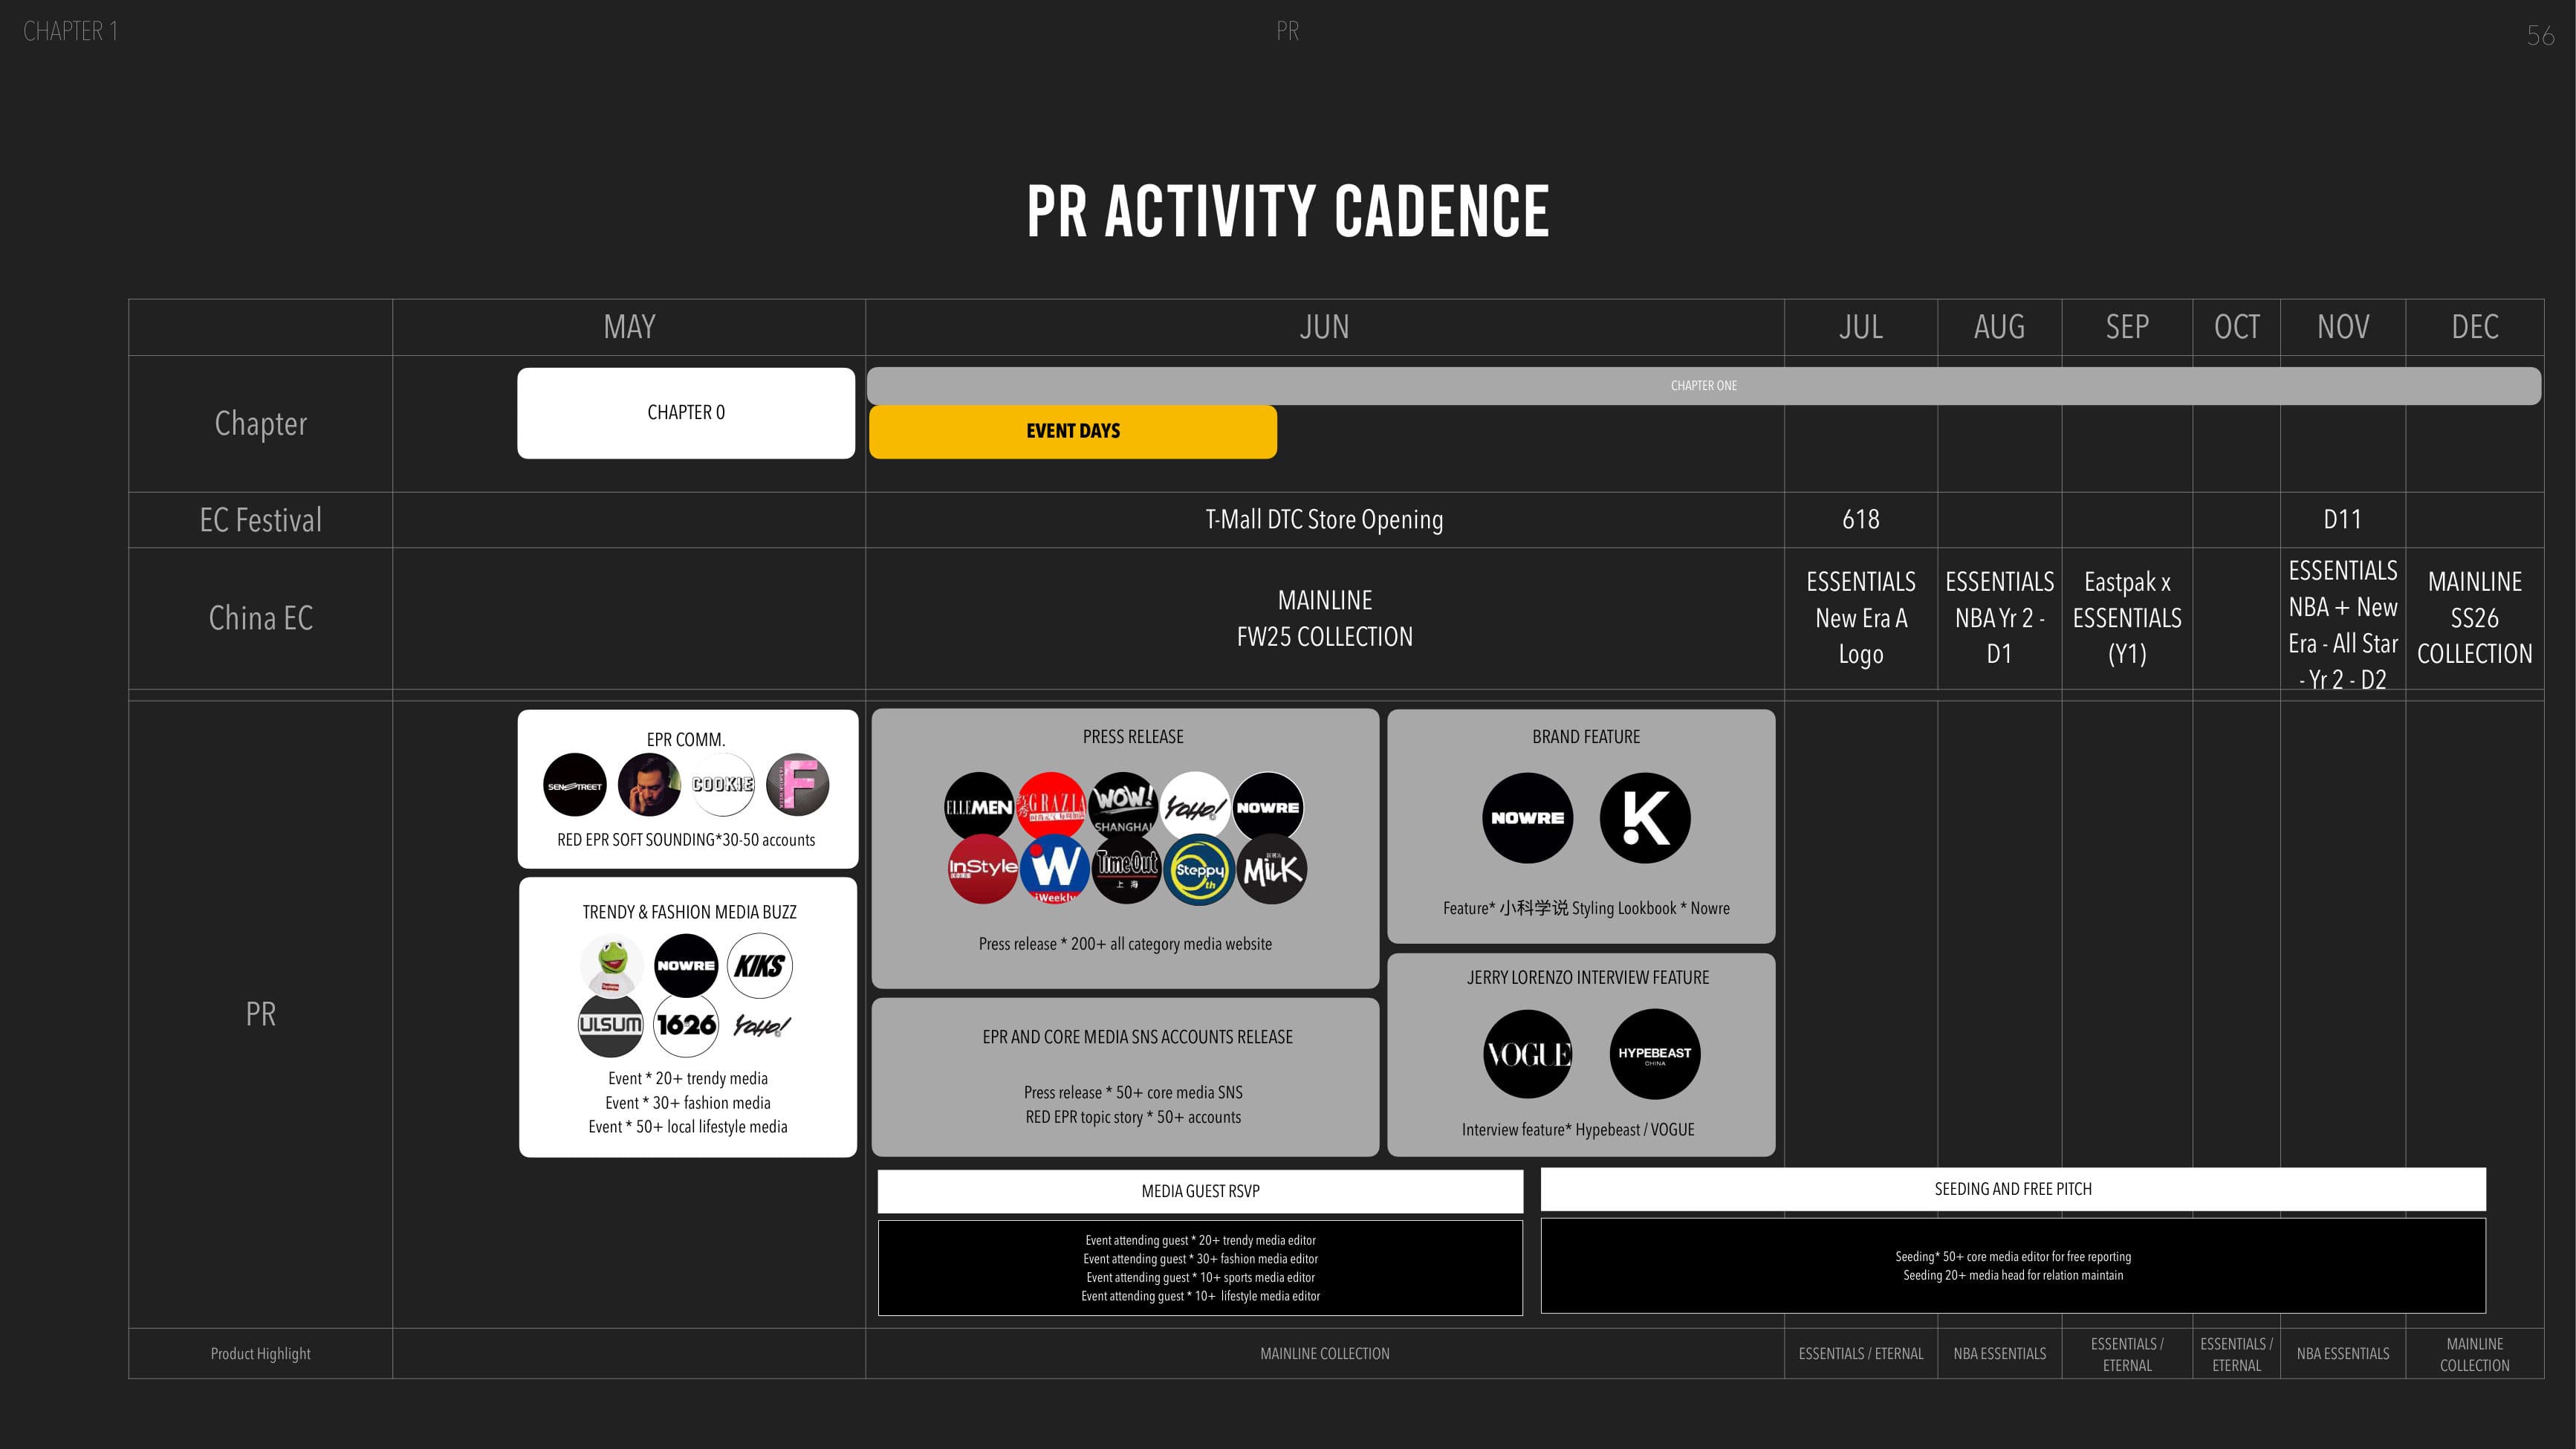Click the VOGUE logo circle
This screenshot has height=1449, width=2576.
click(1527, 1054)
